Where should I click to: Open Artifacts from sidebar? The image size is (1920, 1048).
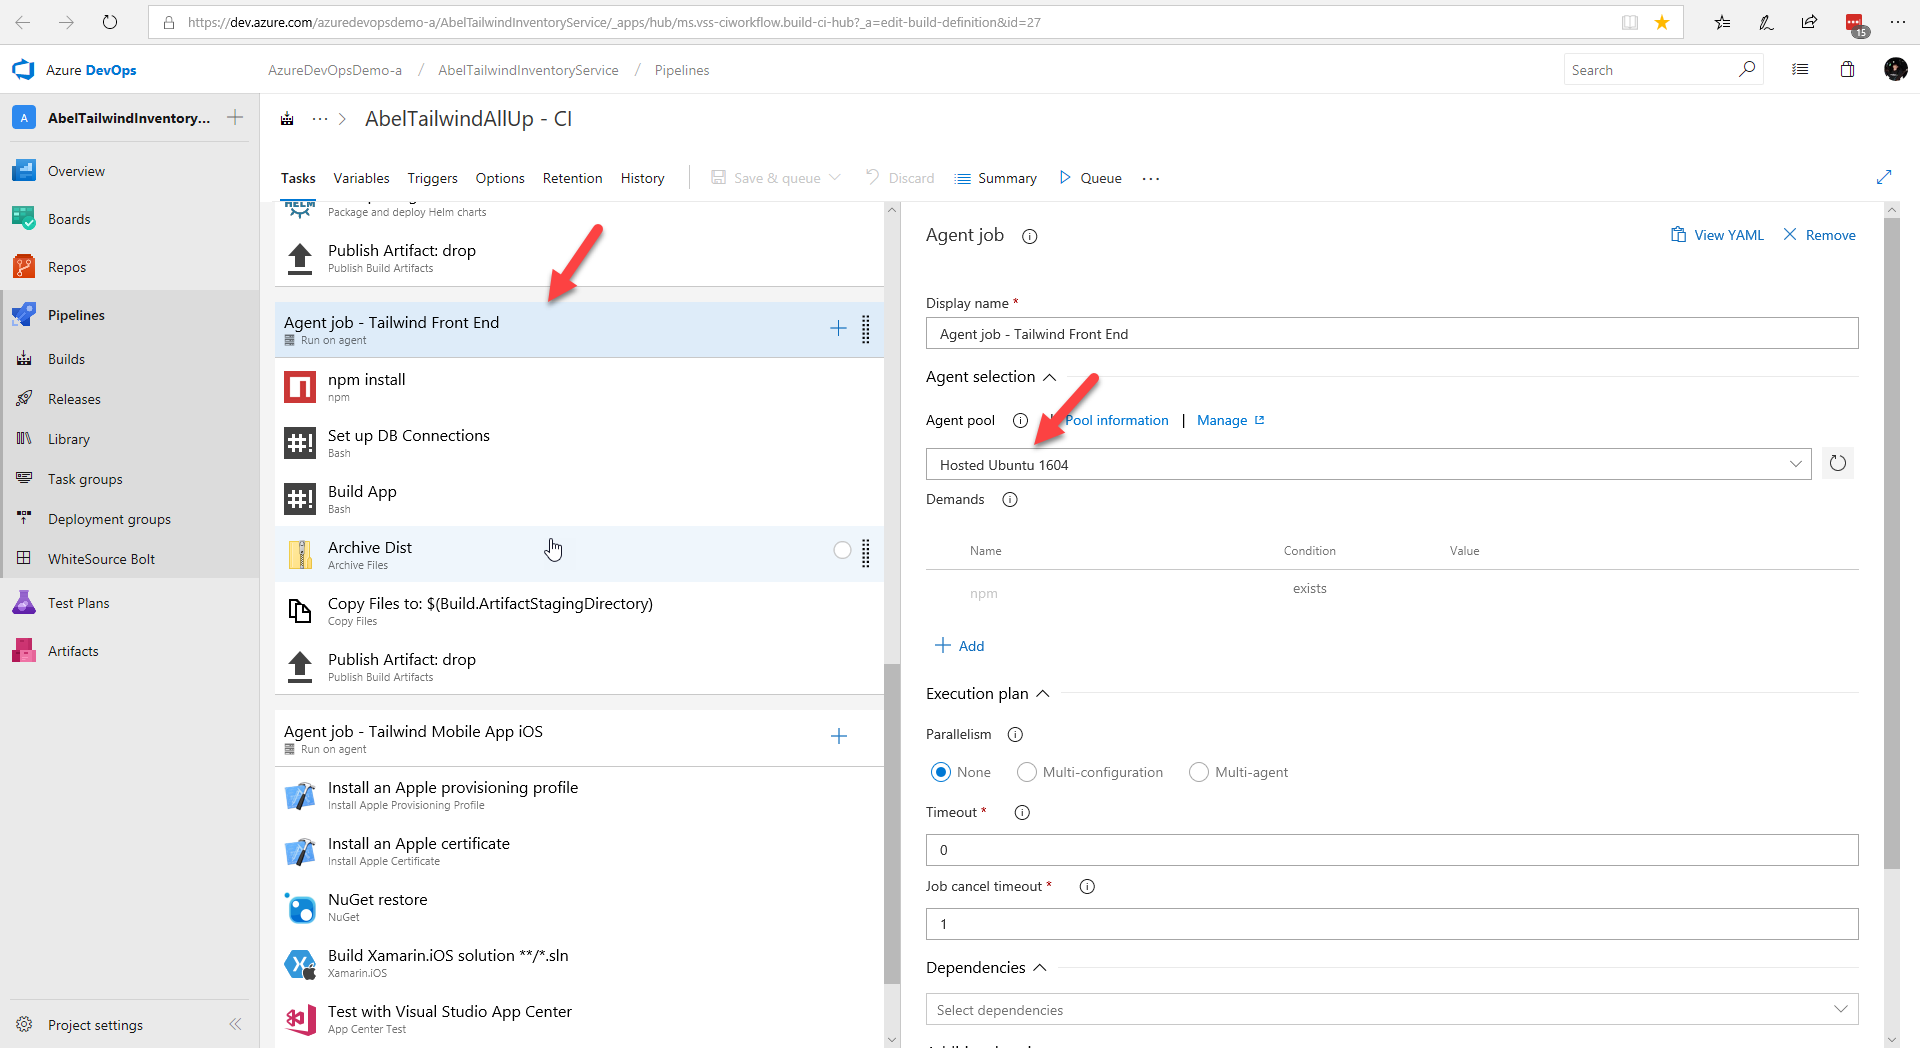click(x=73, y=651)
